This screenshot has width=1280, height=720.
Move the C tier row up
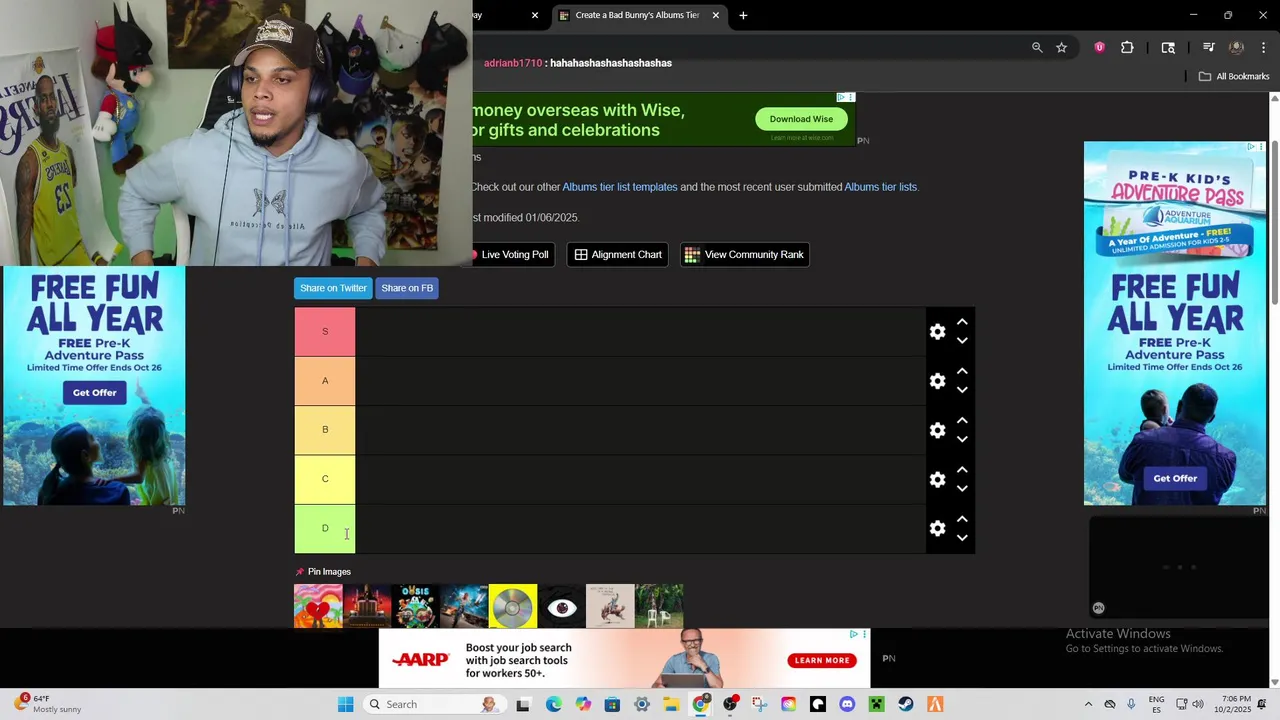tap(962, 469)
